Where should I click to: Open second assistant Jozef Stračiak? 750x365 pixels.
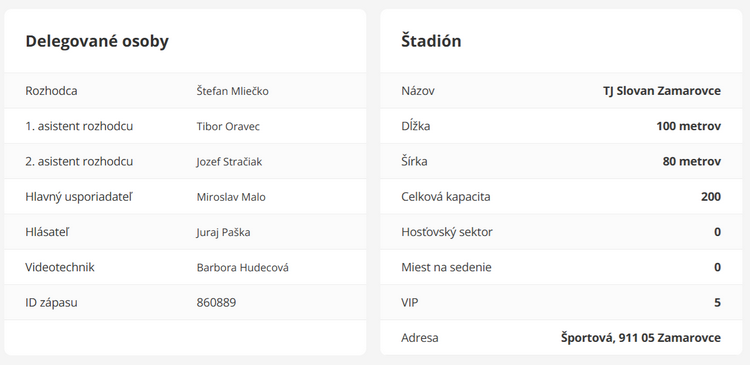pyautogui.click(x=229, y=162)
